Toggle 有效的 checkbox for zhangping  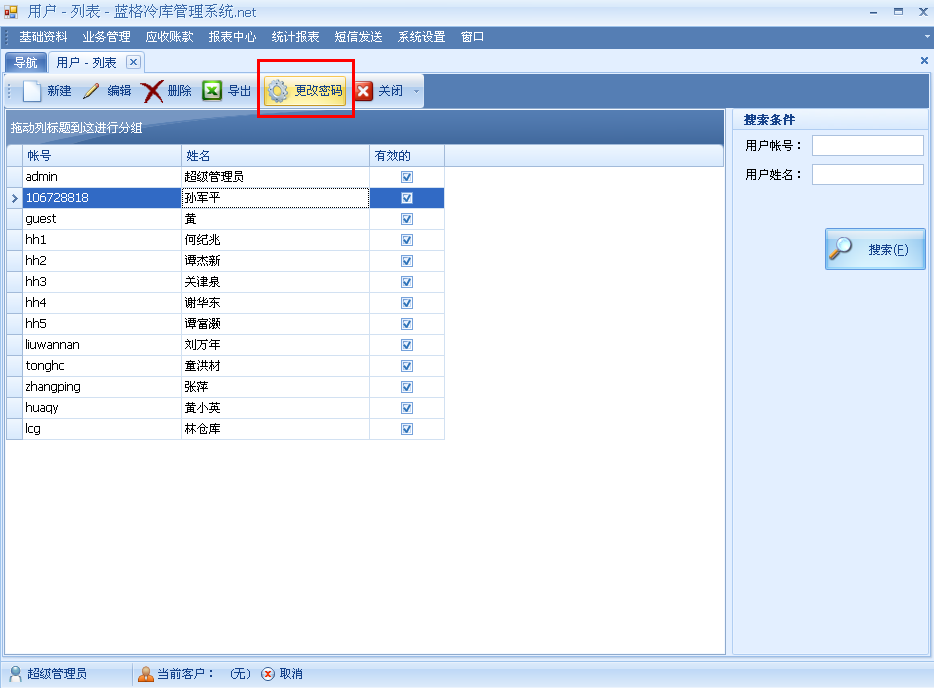407,387
